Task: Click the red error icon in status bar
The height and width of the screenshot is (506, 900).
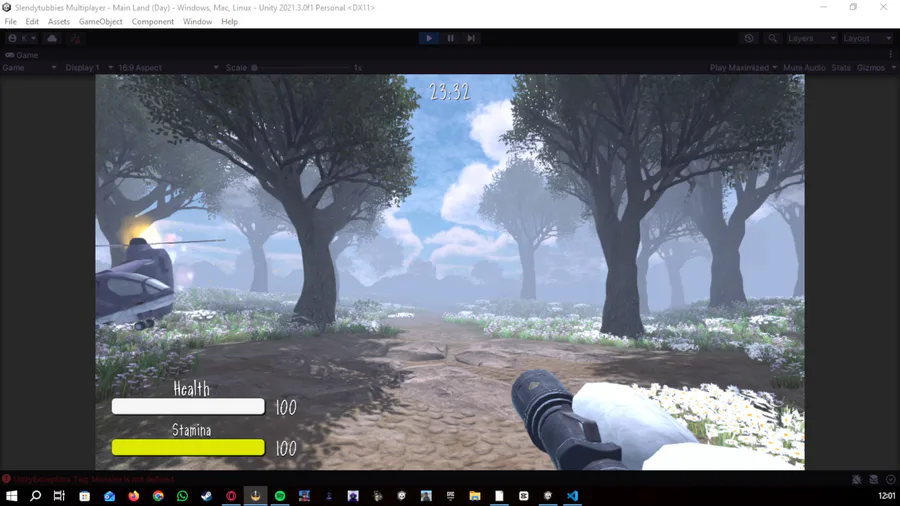Action: click(x=6, y=479)
